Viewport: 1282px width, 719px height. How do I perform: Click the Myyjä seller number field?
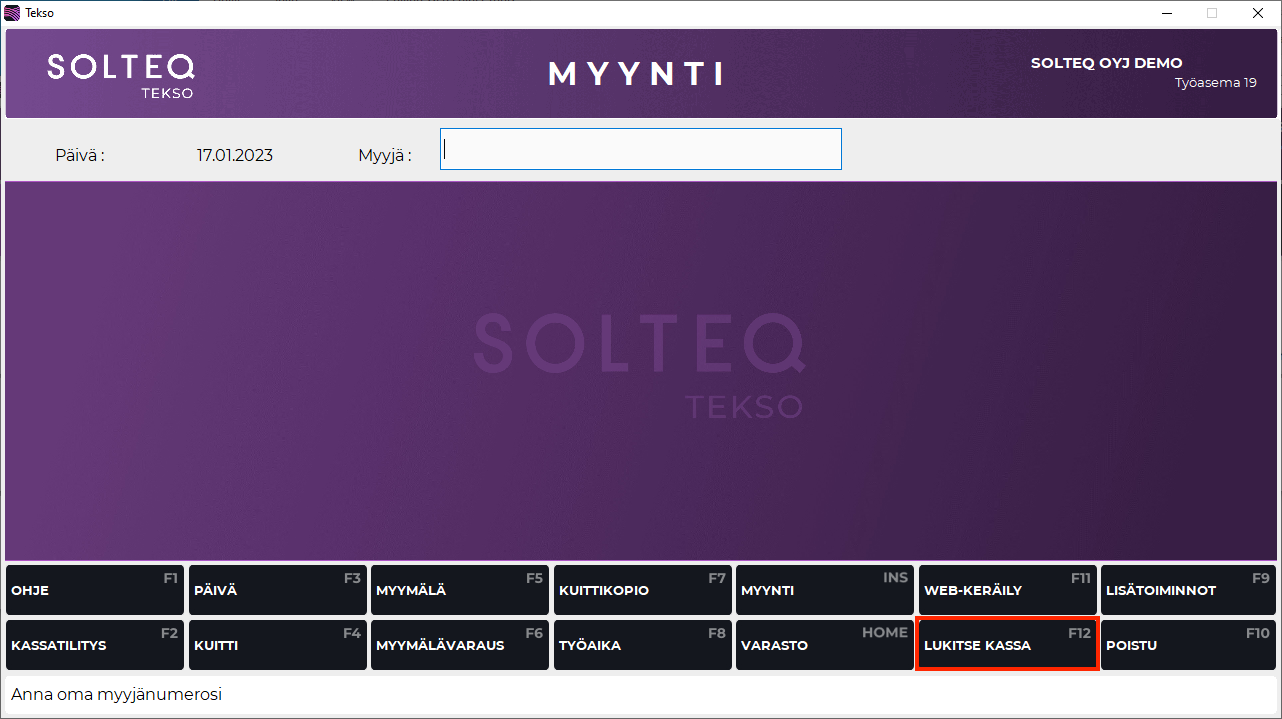[x=640, y=149]
